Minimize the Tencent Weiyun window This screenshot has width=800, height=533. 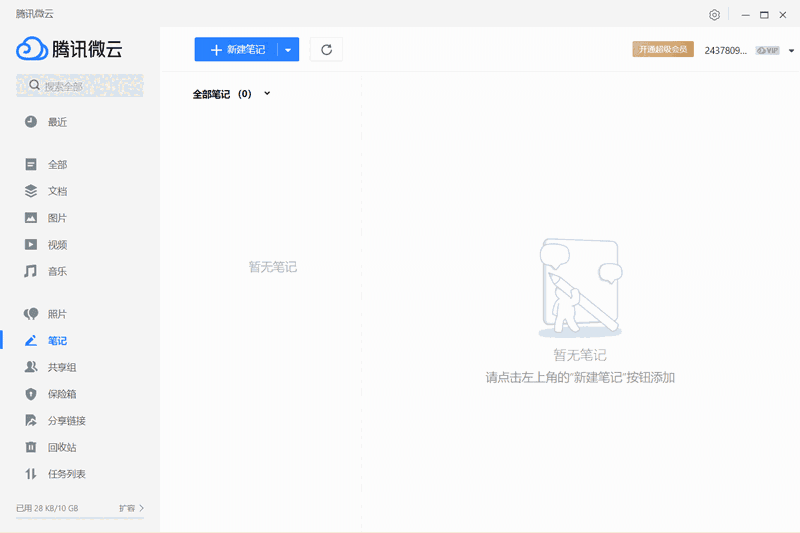[745, 15]
